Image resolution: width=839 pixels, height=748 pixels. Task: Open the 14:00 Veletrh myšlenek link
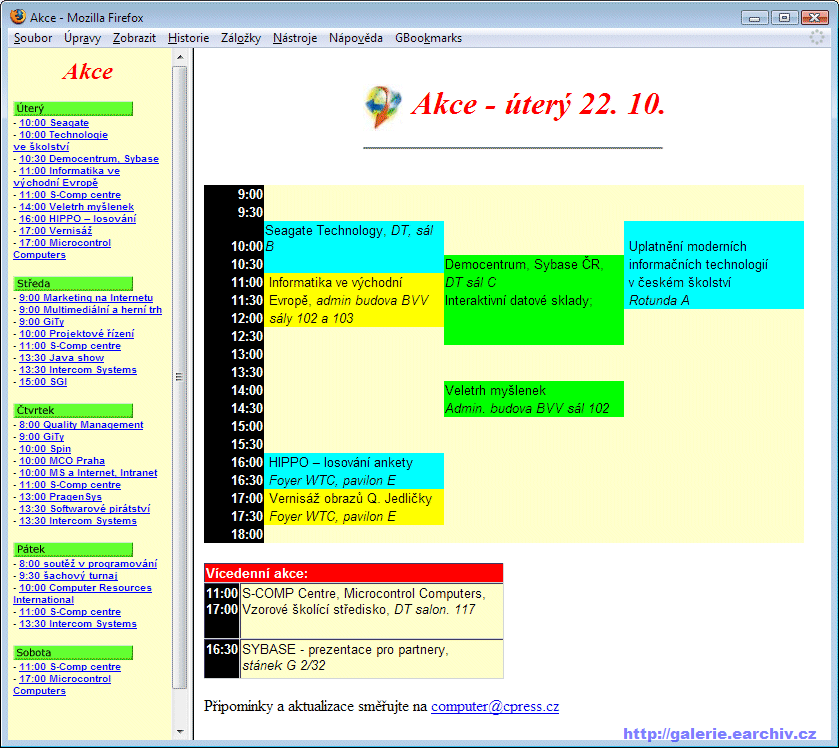pyautogui.click(x=77, y=207)
